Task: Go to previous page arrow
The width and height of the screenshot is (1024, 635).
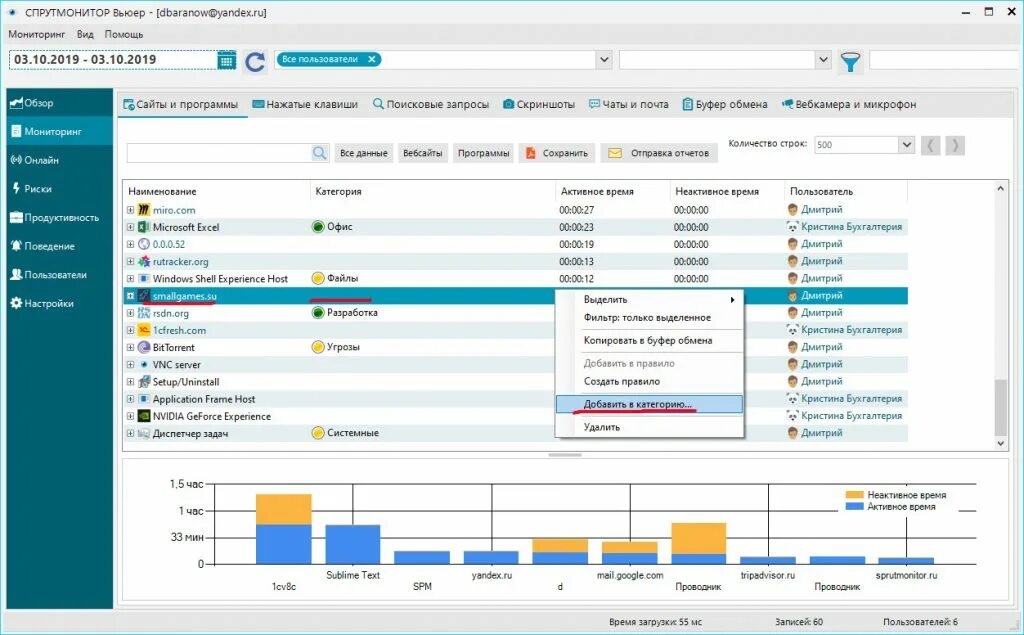Action: click(931, 145)
